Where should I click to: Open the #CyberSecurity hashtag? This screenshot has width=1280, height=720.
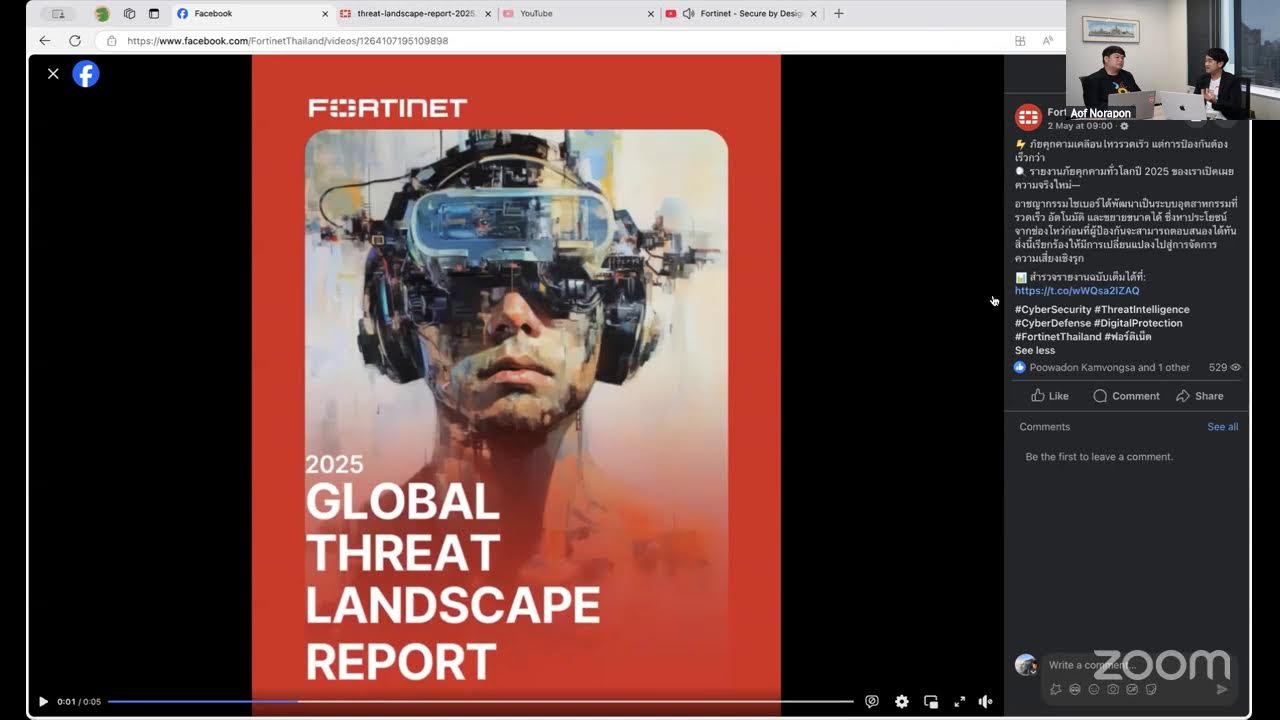1053,310
